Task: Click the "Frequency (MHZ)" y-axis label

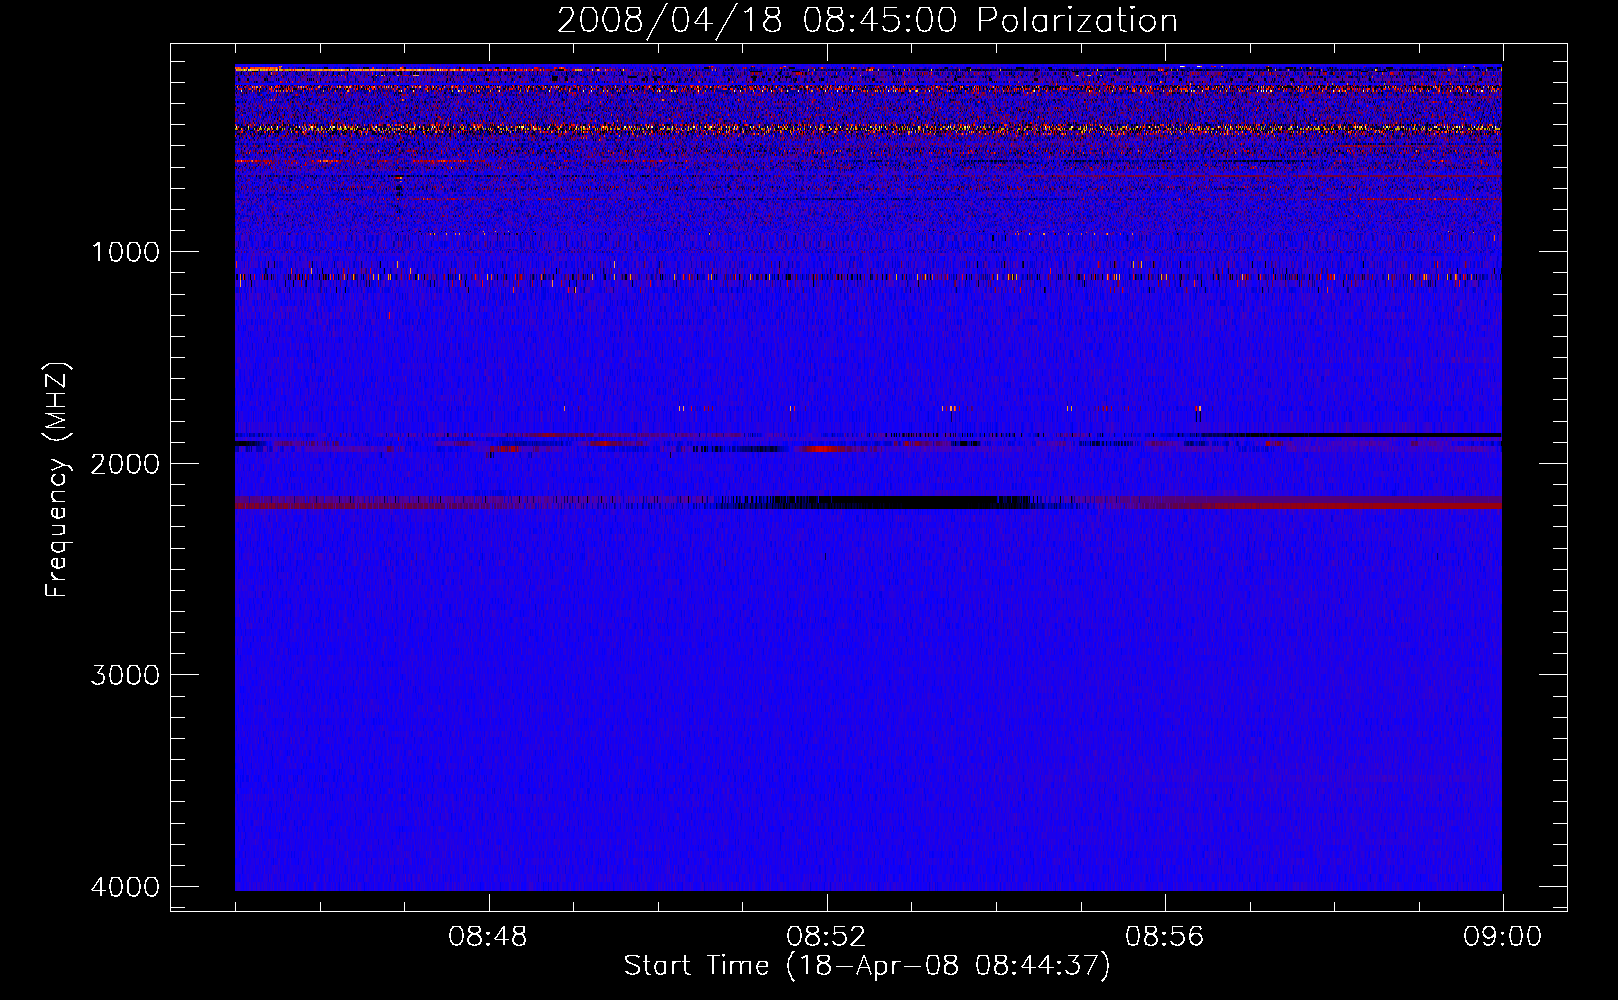Action: tap(57, 480)
